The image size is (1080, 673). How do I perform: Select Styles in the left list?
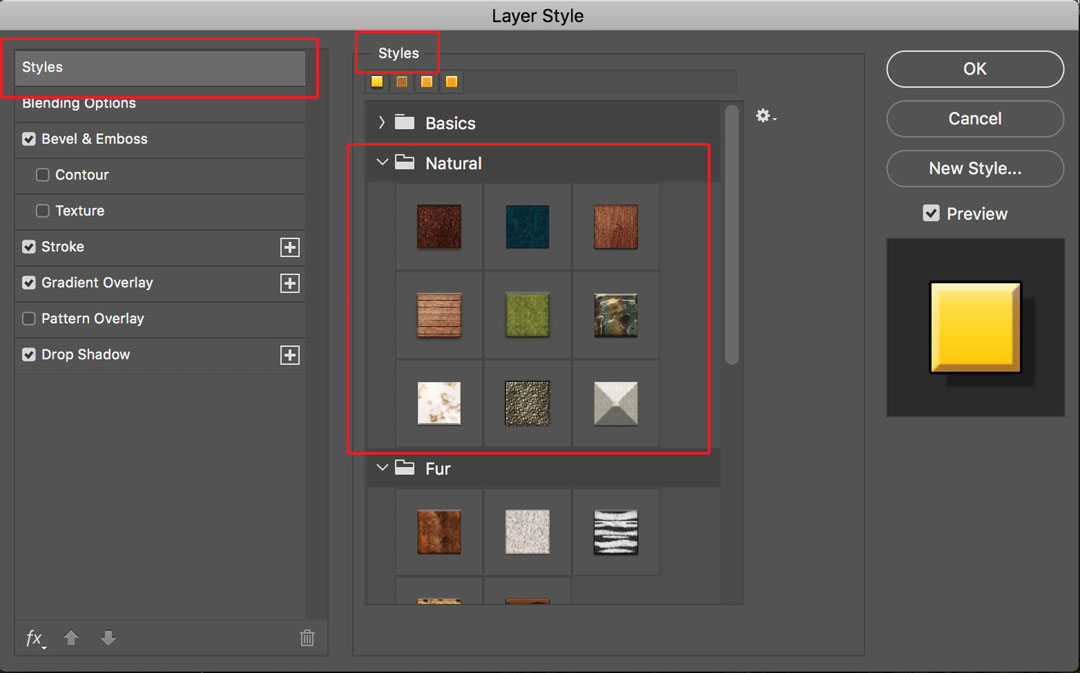[160, 67]
